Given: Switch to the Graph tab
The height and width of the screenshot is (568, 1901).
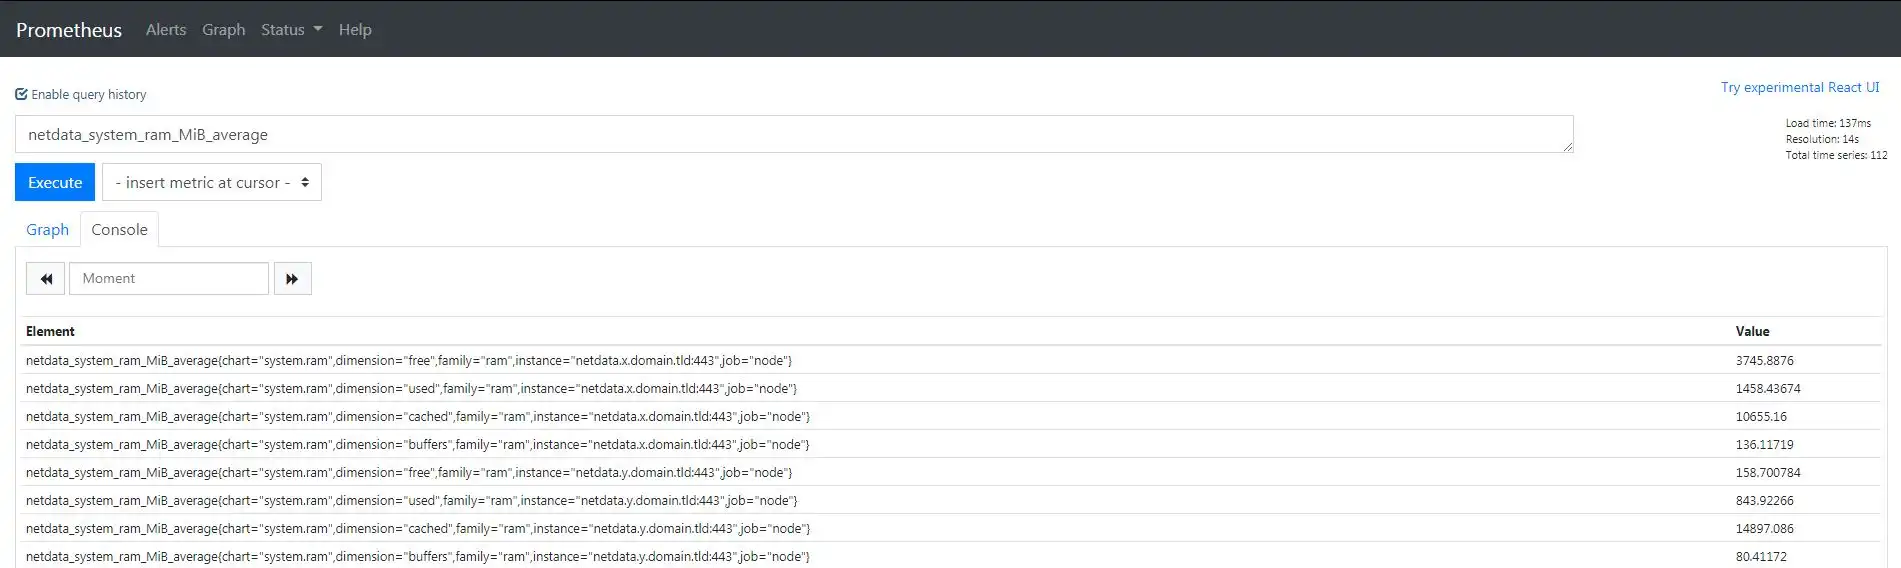Looking at the screenshot, I should [47, 229].
